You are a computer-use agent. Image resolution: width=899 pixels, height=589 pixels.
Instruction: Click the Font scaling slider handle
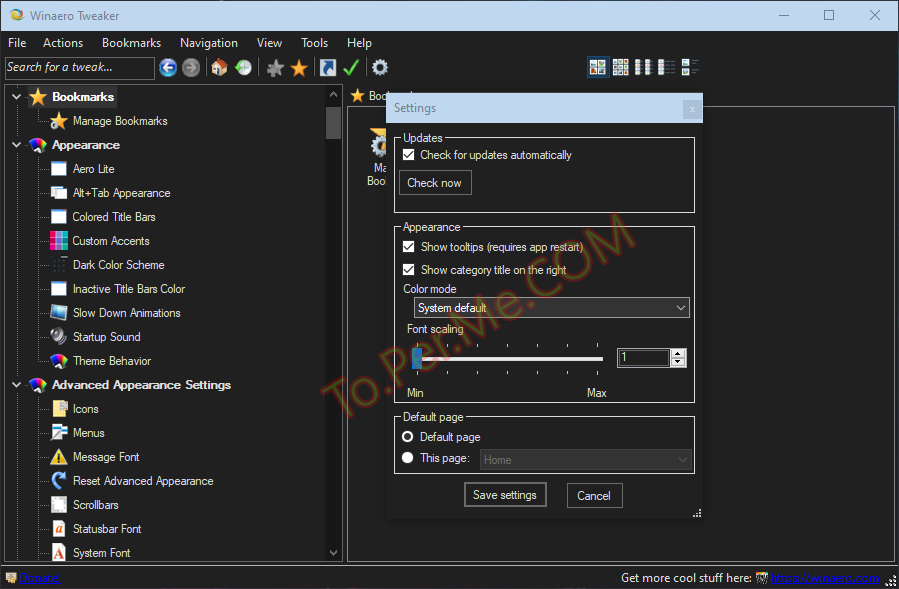click(417, 358)
